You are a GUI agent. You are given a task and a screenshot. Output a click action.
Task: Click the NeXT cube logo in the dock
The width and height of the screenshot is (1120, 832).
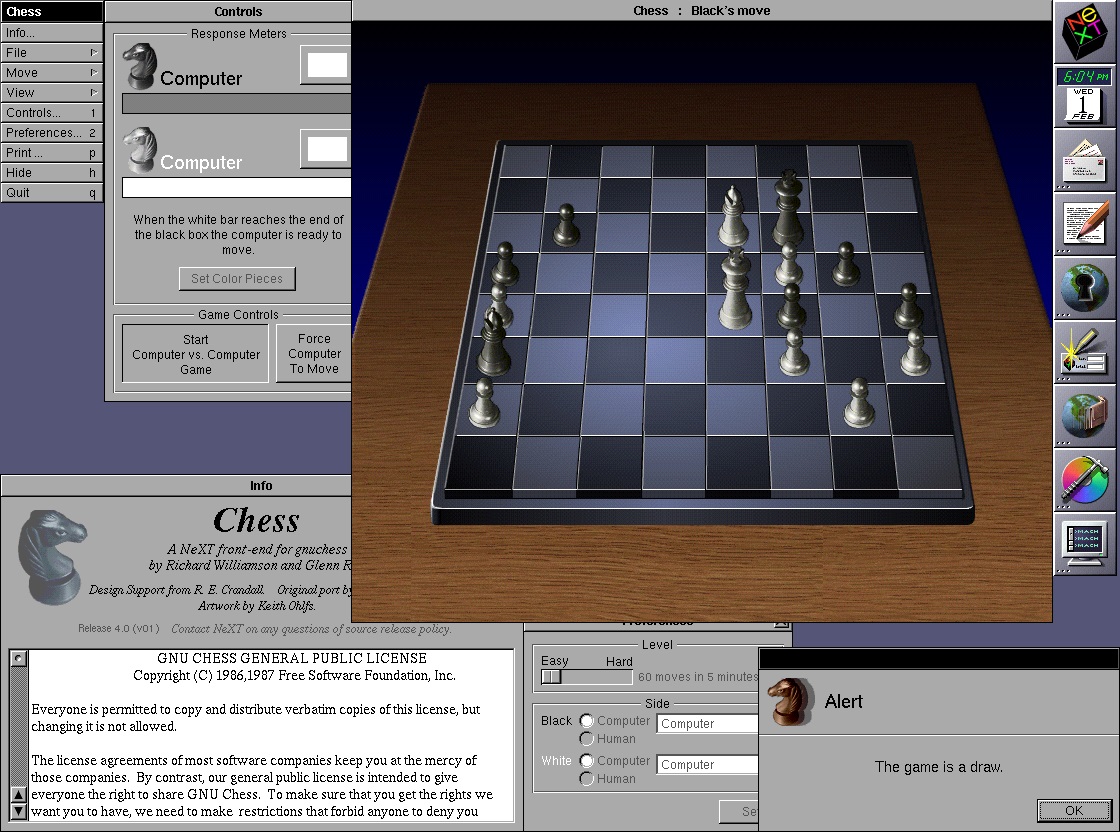[1086, 33]
